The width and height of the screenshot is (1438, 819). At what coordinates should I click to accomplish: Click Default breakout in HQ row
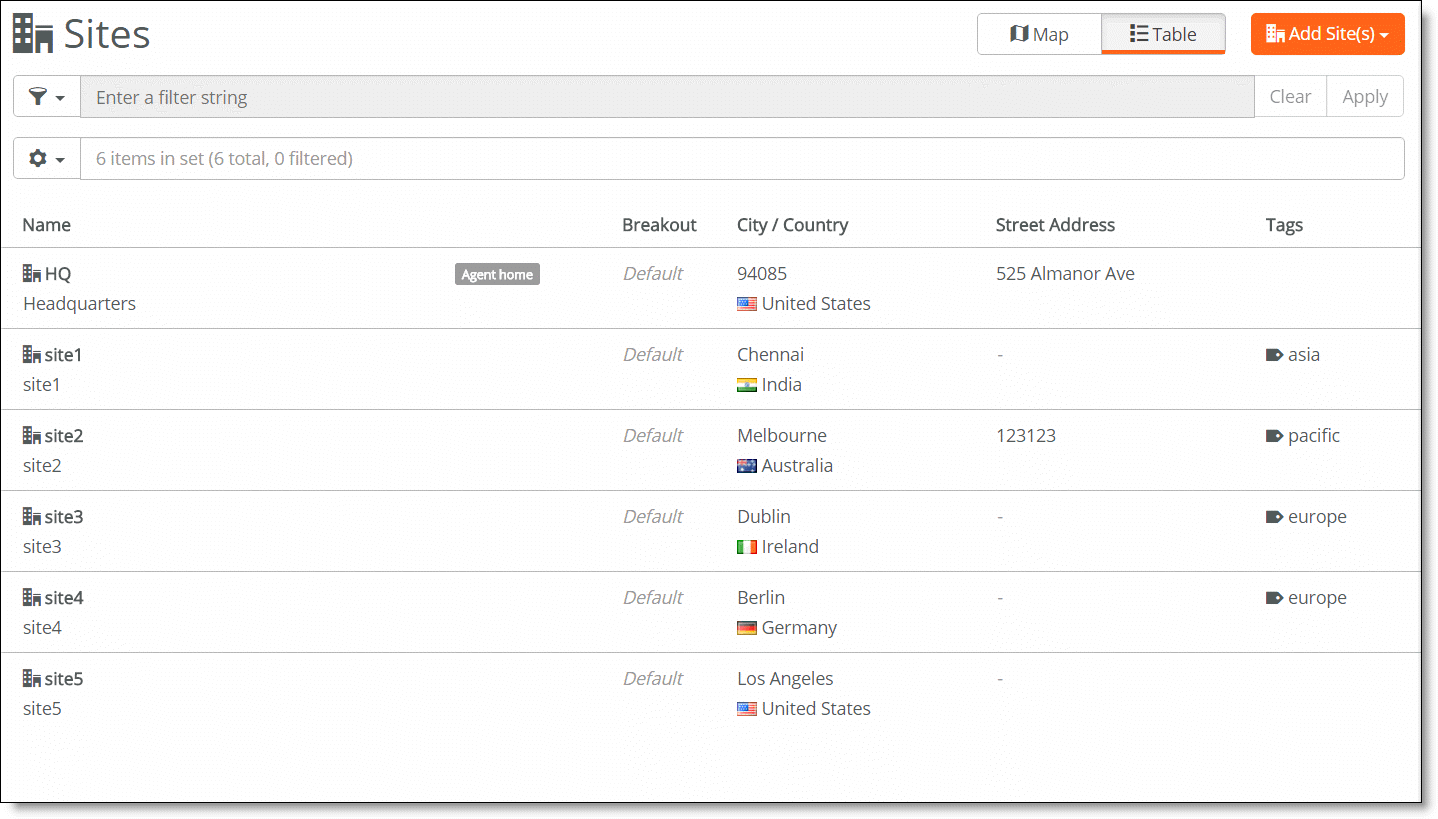[x=653, y=274]
